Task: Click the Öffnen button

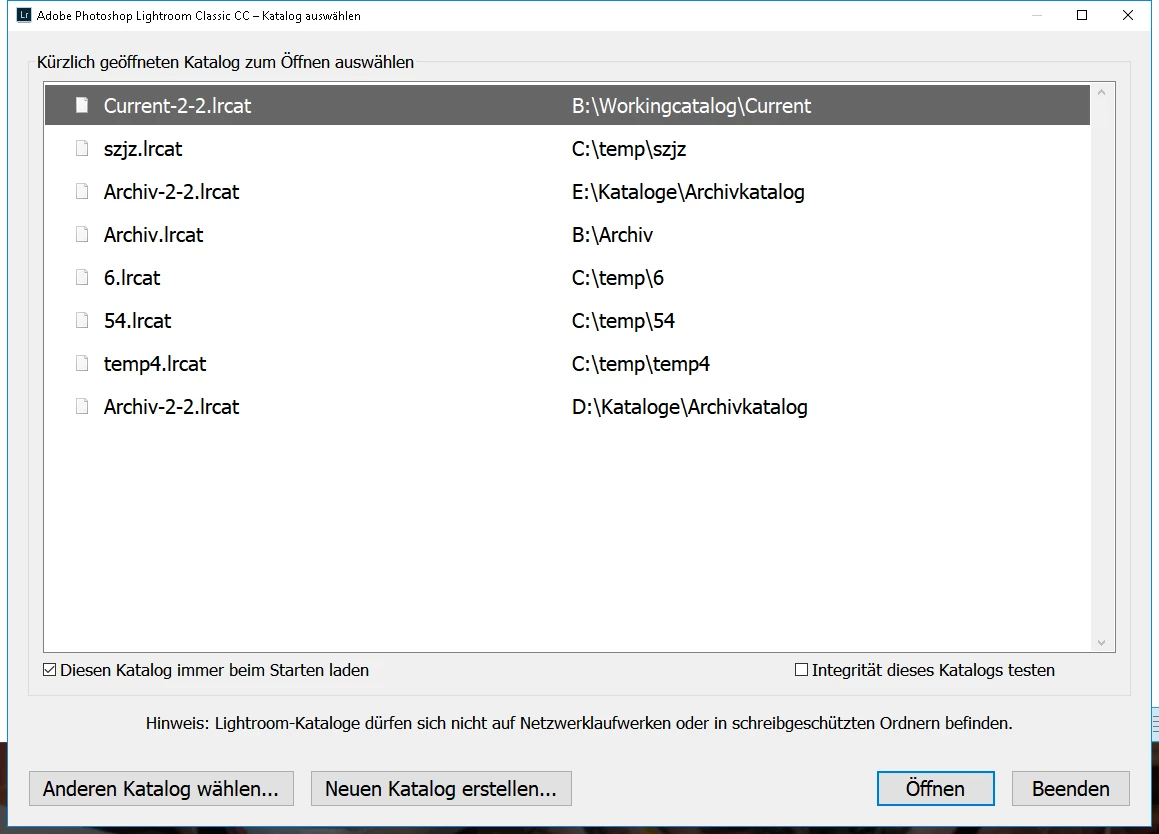Action: (936, 789)
